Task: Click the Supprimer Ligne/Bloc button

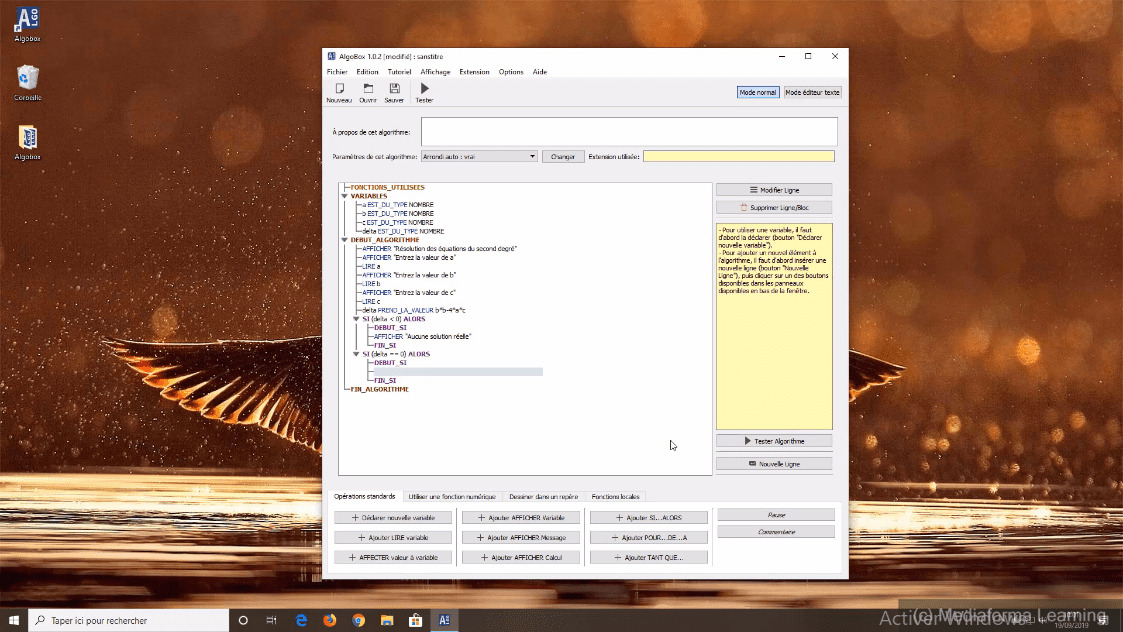Action: [773, 208]
